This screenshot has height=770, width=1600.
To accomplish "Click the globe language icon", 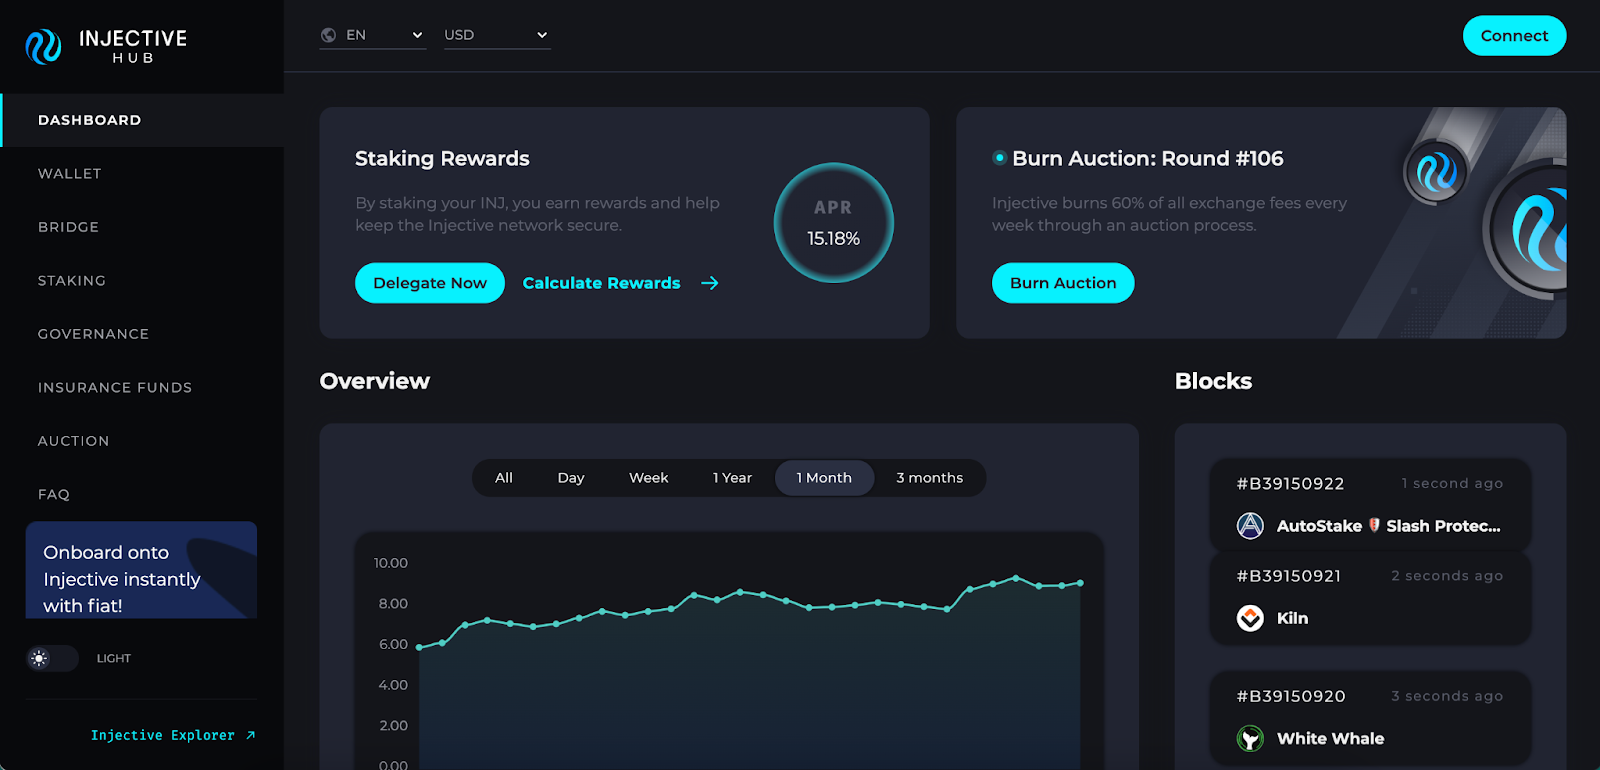I will (328, 35).
